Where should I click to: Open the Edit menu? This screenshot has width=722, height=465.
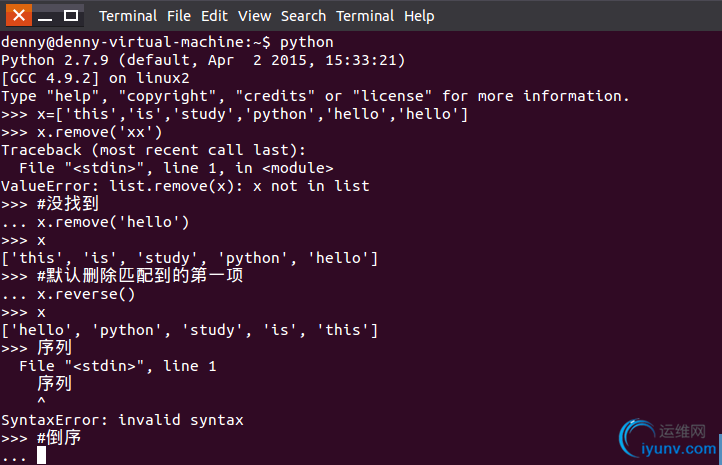(214, 16)
